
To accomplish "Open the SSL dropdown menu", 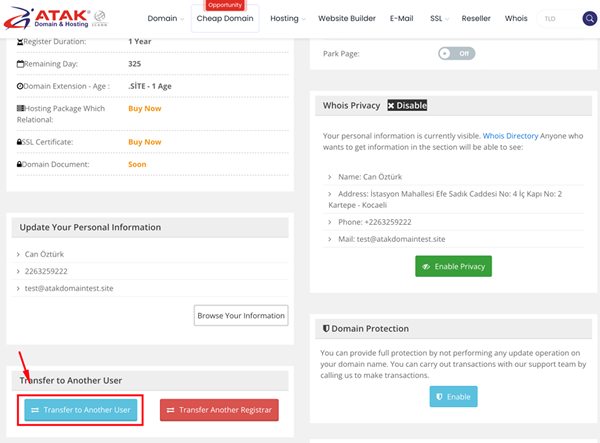I will click(439, 18).
